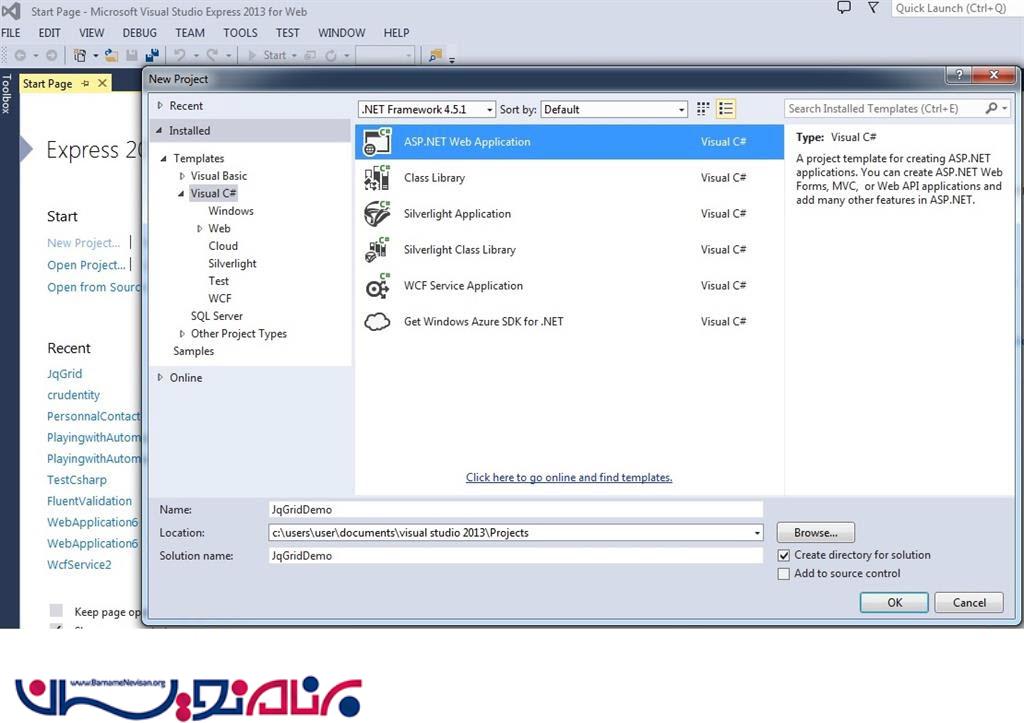
Task: Open the TOOLS menu
Action: click(240, 33)
